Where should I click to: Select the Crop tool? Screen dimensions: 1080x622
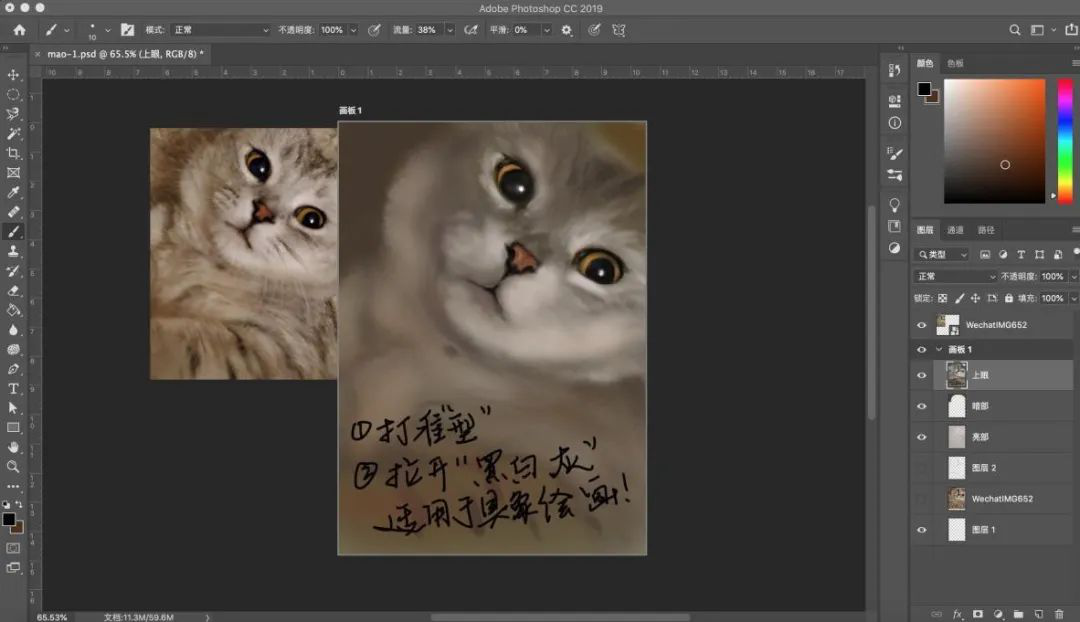coord(13,153)
